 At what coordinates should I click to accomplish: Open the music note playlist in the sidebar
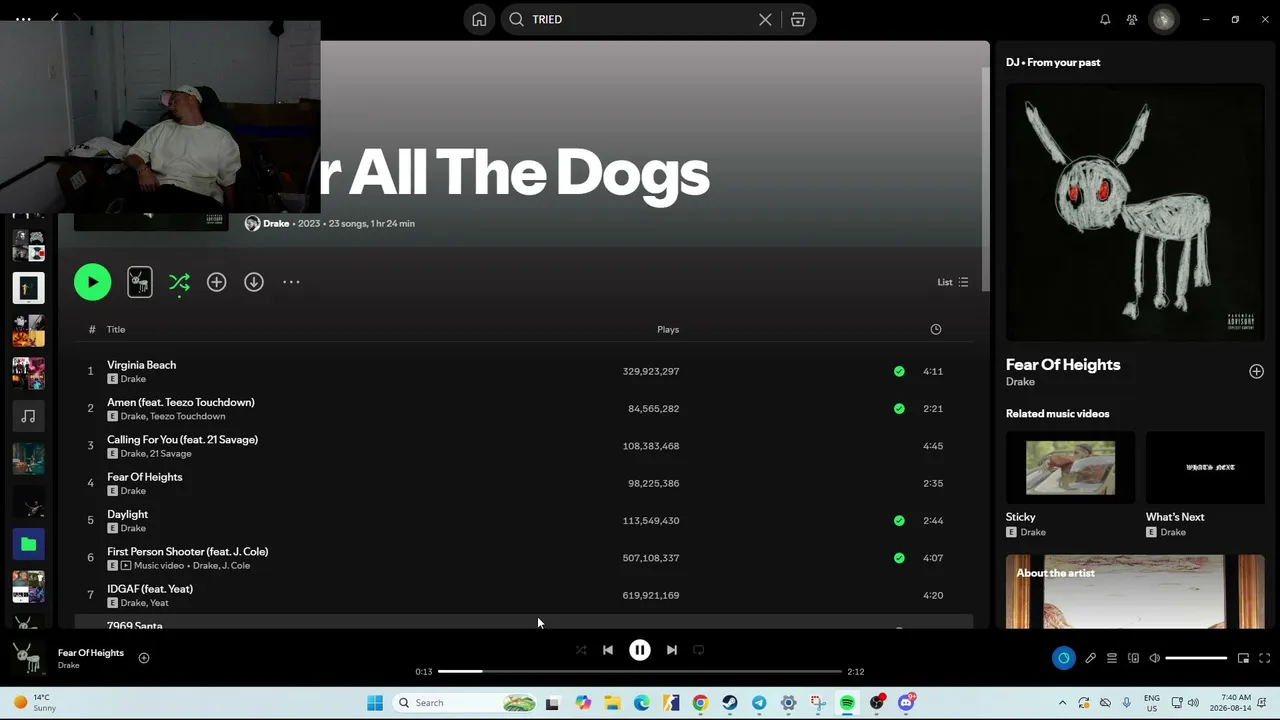[x=28, y=416]
